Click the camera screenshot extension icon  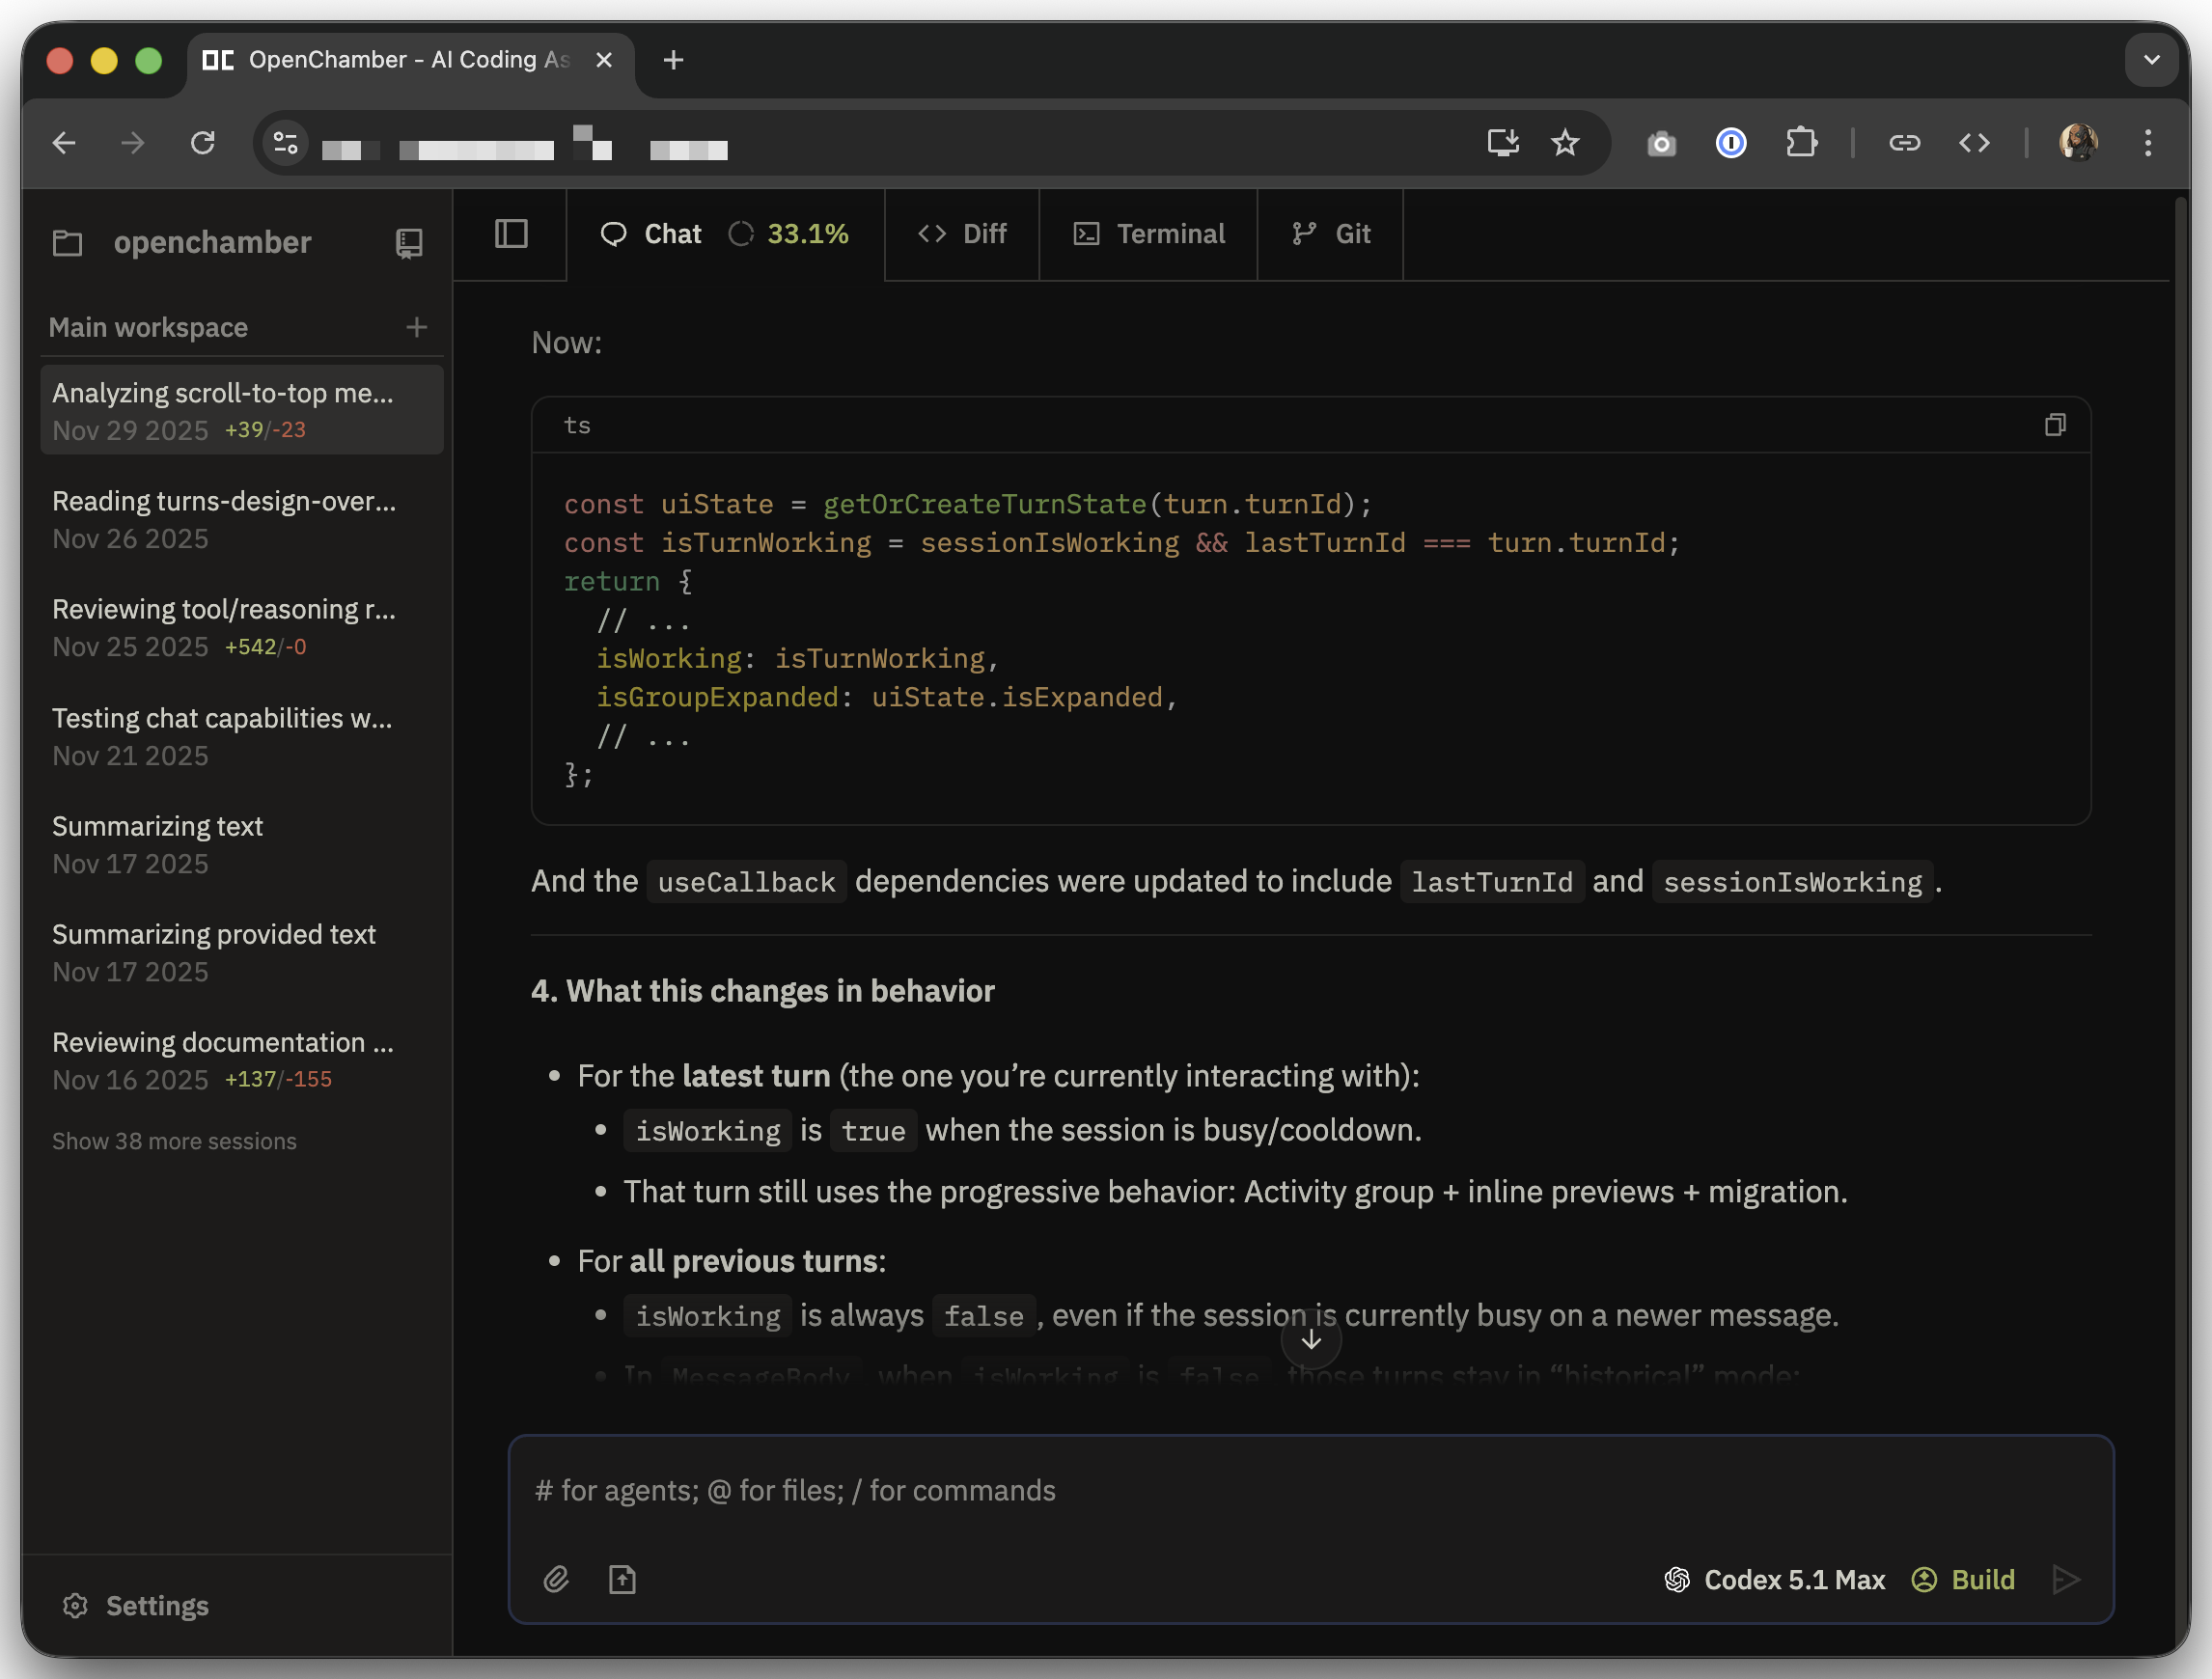coord(1661,143)
